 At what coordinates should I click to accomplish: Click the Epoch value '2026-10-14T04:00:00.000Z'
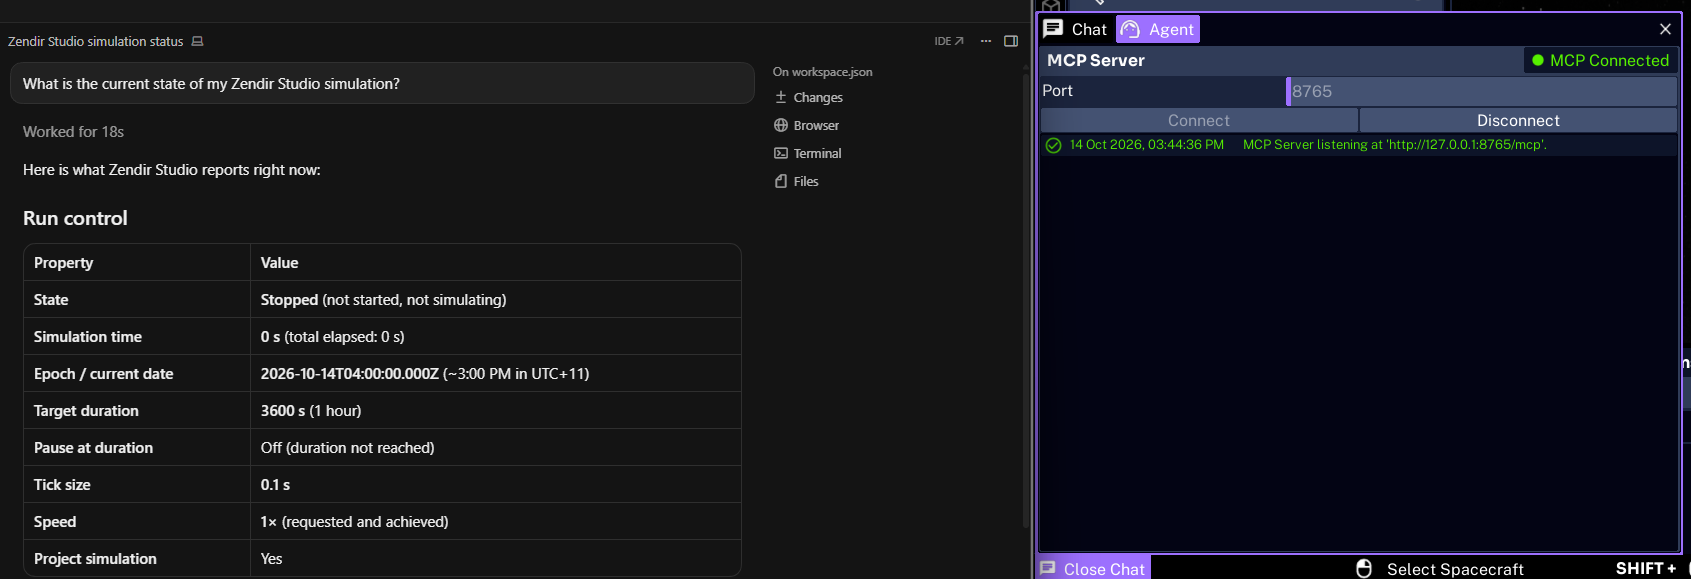pyautogui.click(x=349, y=374)
